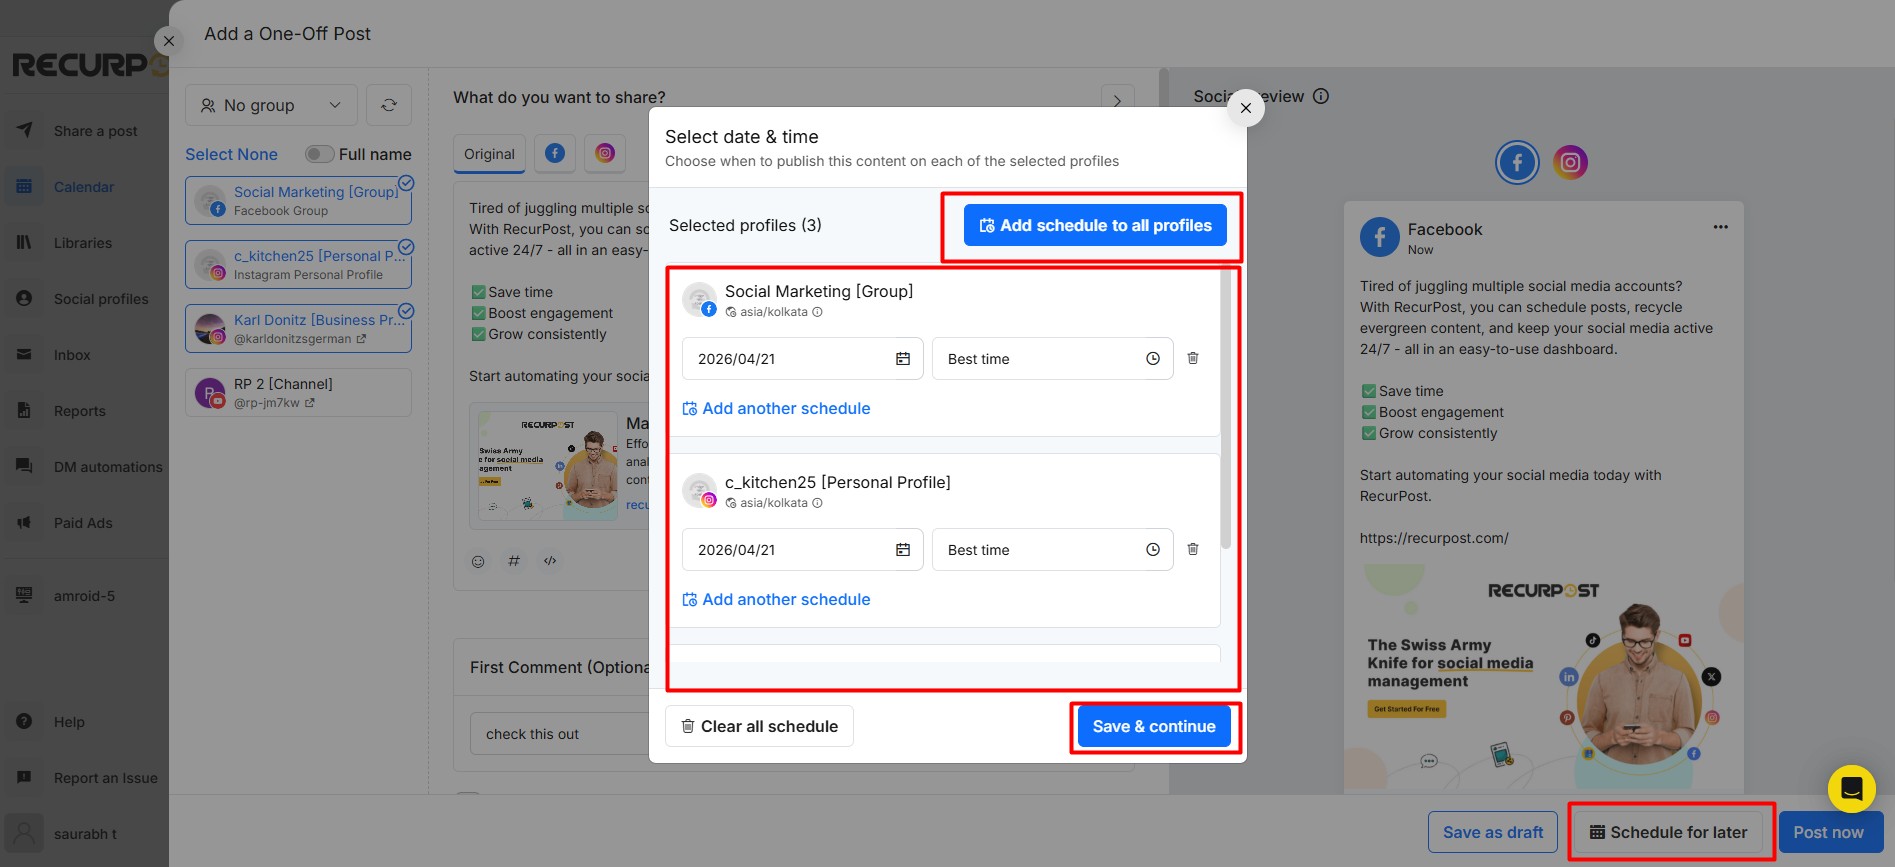Delete the Social Marketing [Group] schedule
Screen dimensions: 1895x867
(x=1193, y=358)
